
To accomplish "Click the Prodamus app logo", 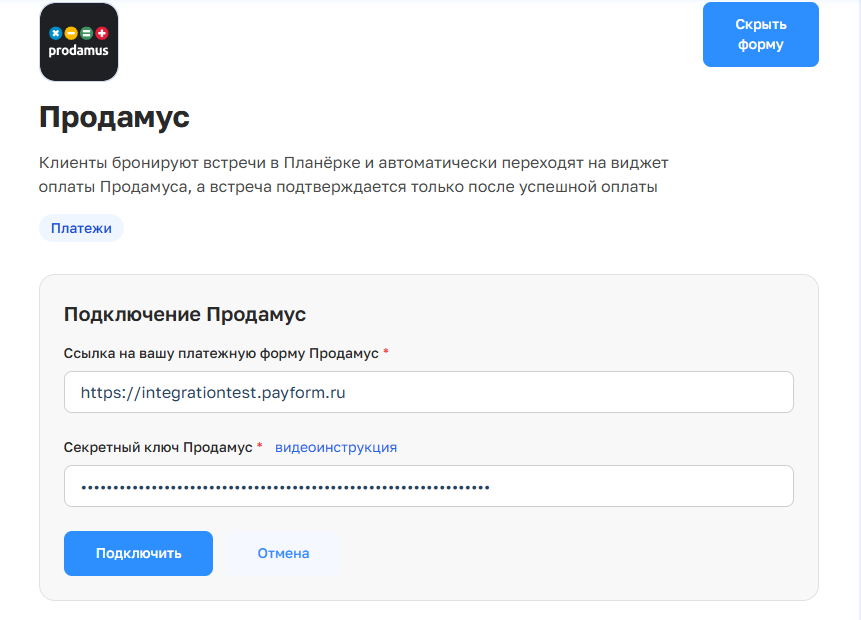I will [79, 42].
